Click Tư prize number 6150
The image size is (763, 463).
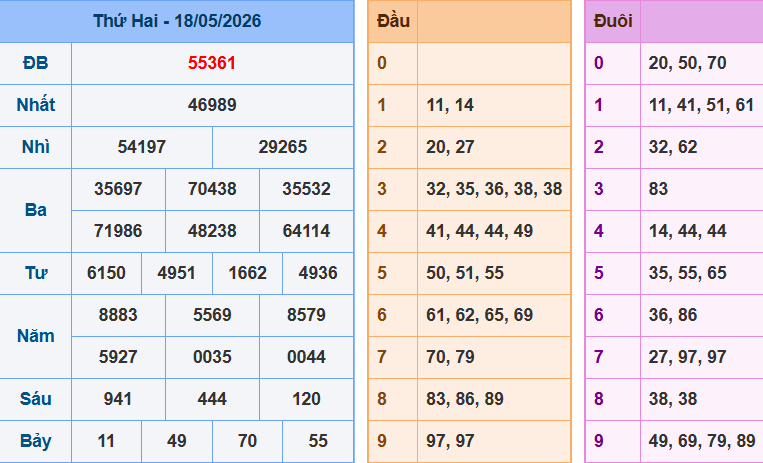point(106,273)
